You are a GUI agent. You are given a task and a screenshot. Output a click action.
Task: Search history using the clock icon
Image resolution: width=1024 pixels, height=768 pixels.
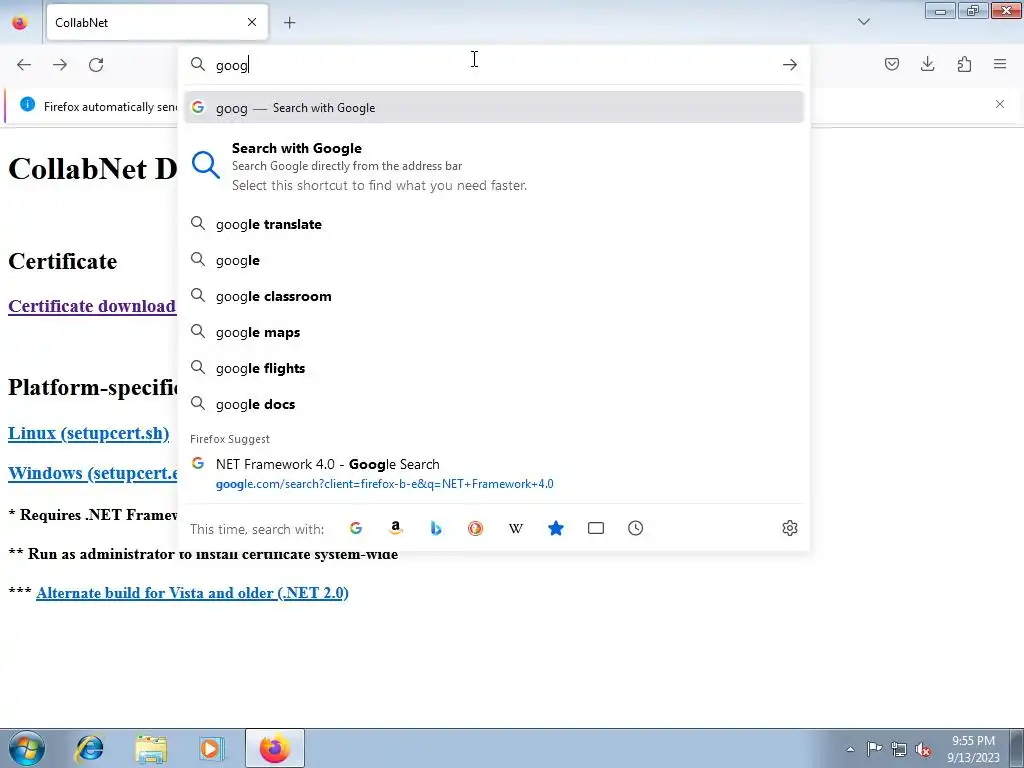pos(635,528)
